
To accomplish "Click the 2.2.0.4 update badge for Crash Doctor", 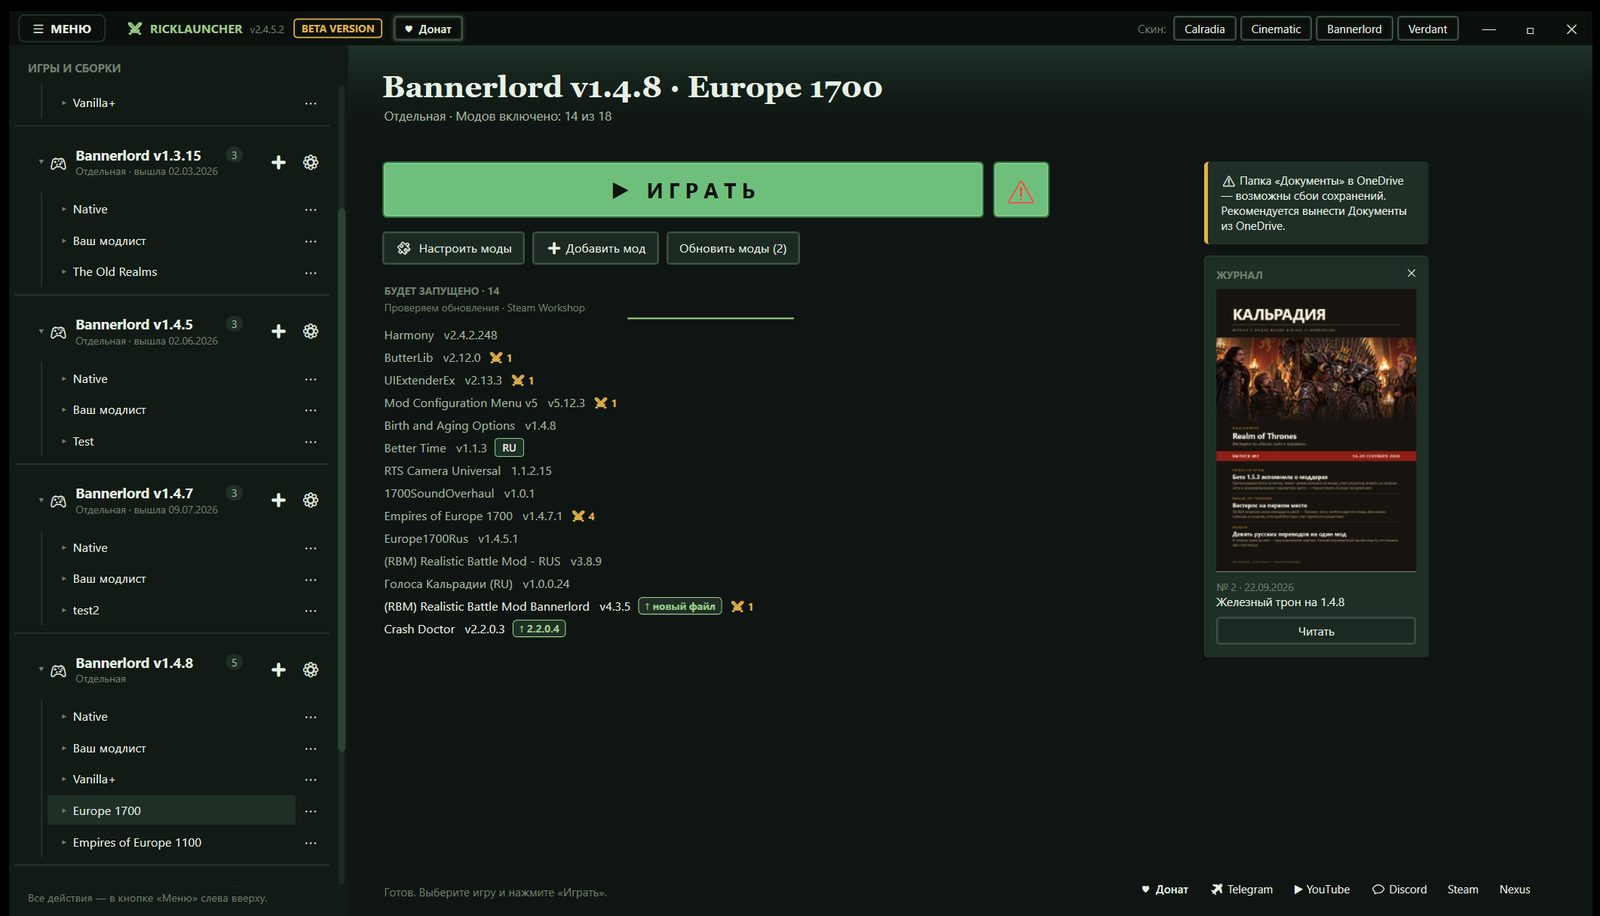I will [x=539, y=629].
